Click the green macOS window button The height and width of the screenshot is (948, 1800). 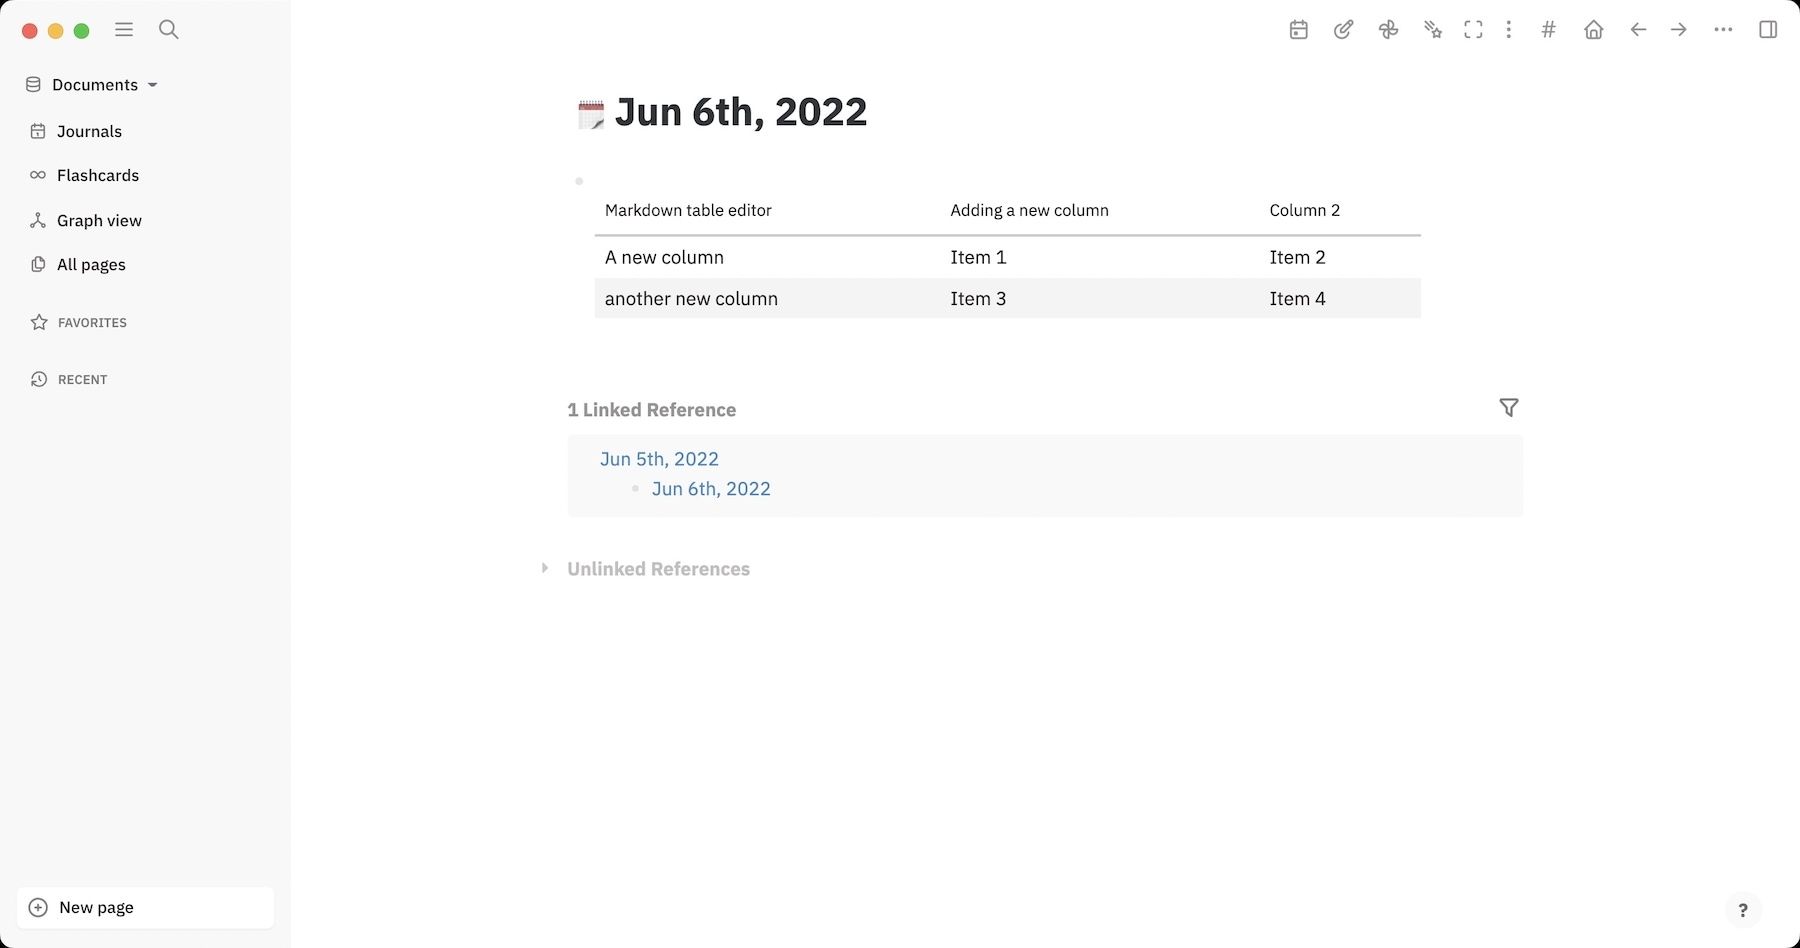[82, 31]
